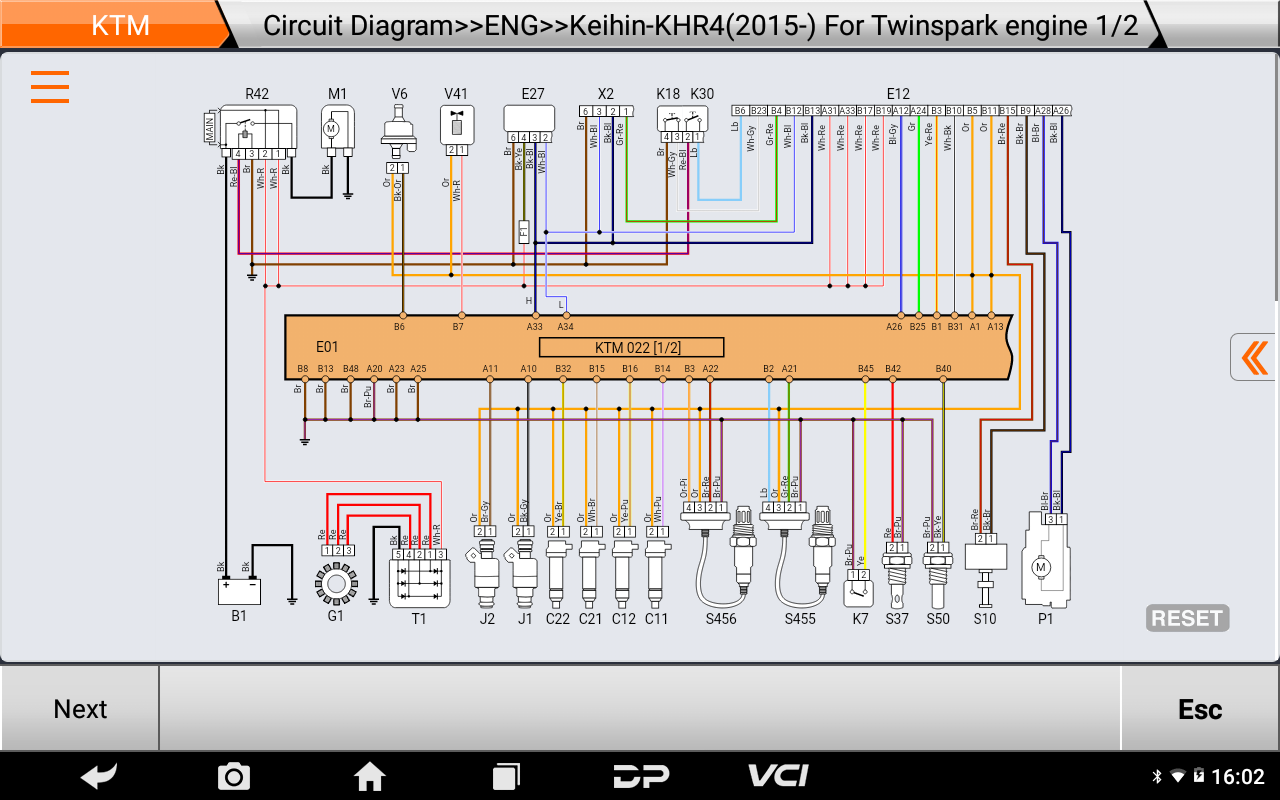Tap the 16:02 clock
This screenshot has height=800, width=1280.
coord(1238,777)
